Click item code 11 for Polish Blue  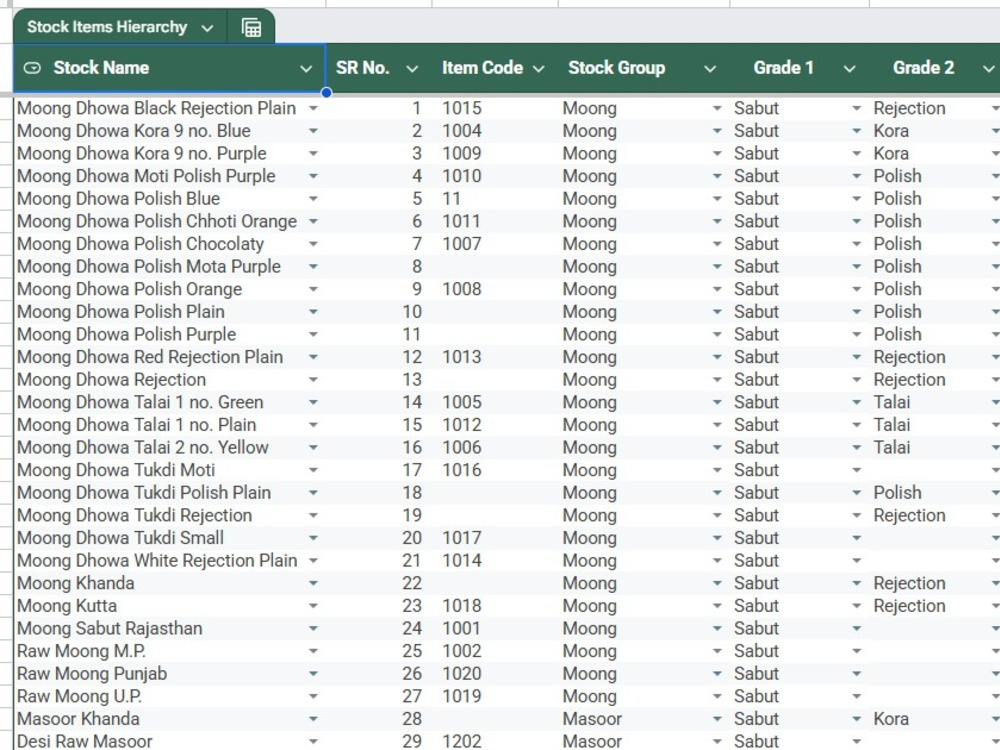(x=452, y=199)
